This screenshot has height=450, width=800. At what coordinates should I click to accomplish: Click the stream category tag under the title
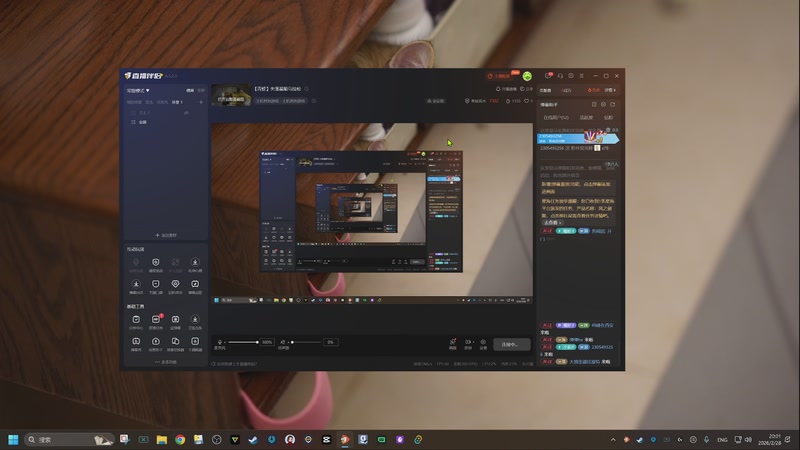[281, 101]
